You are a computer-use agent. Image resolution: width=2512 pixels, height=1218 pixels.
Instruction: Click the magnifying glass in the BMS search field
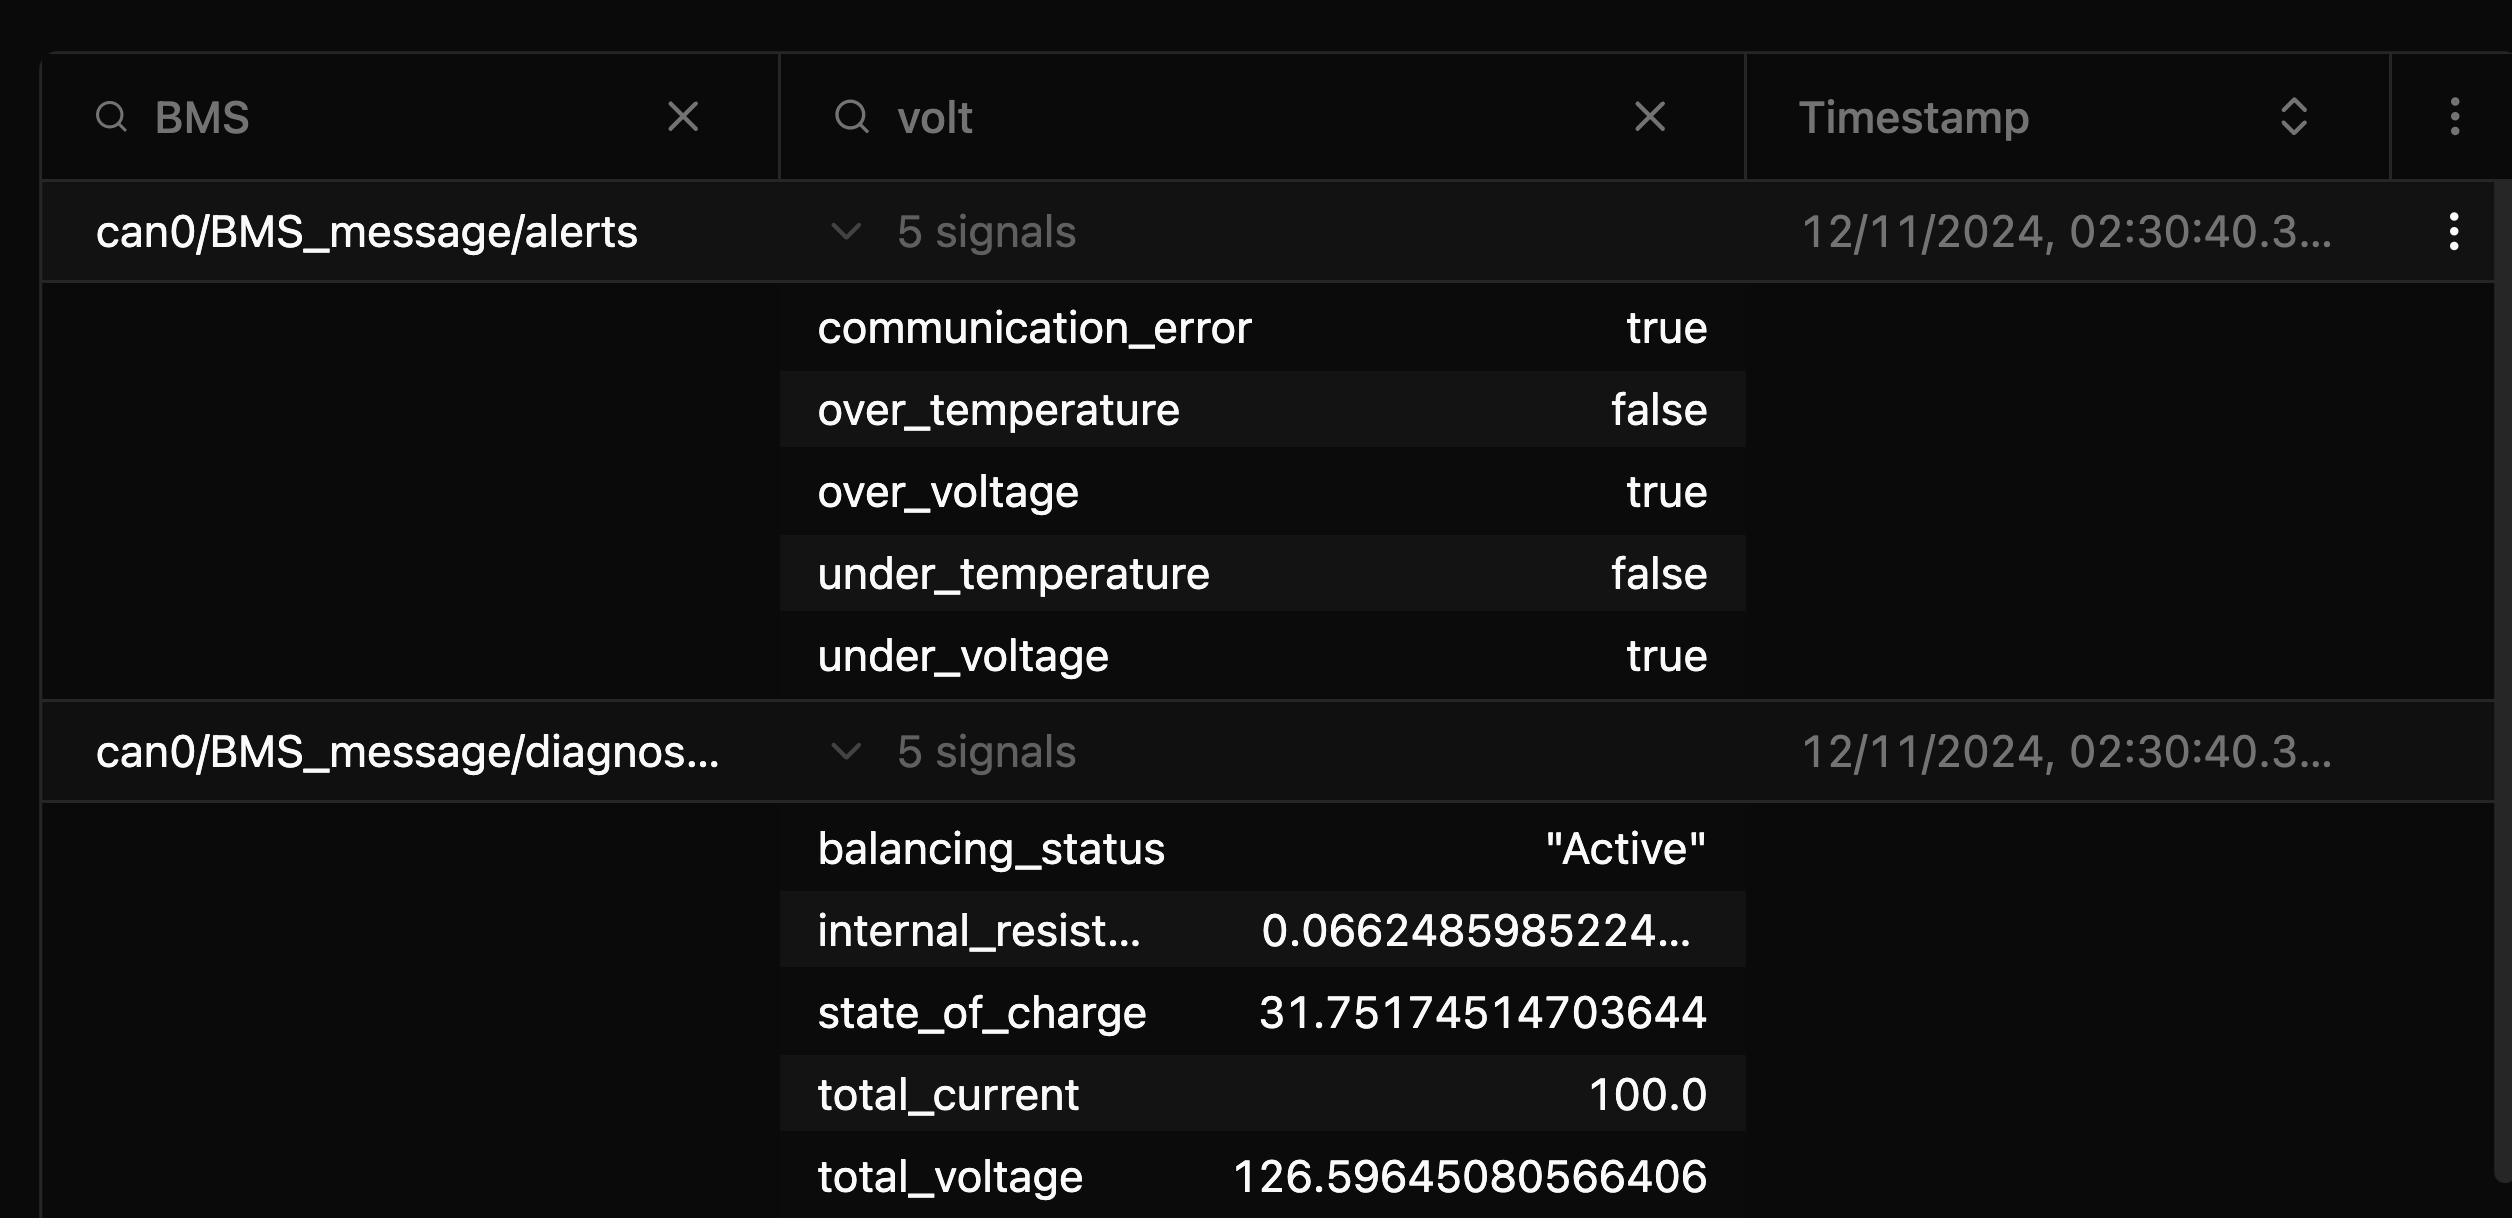tap(112, 117)
